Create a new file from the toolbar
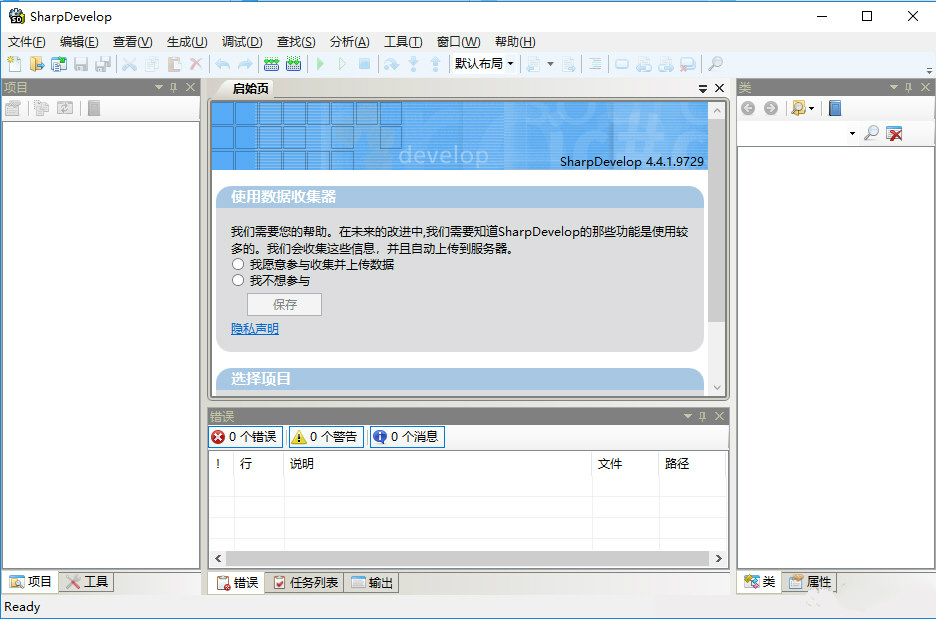Viewport: 936px width, 619px height. point(13,63)
